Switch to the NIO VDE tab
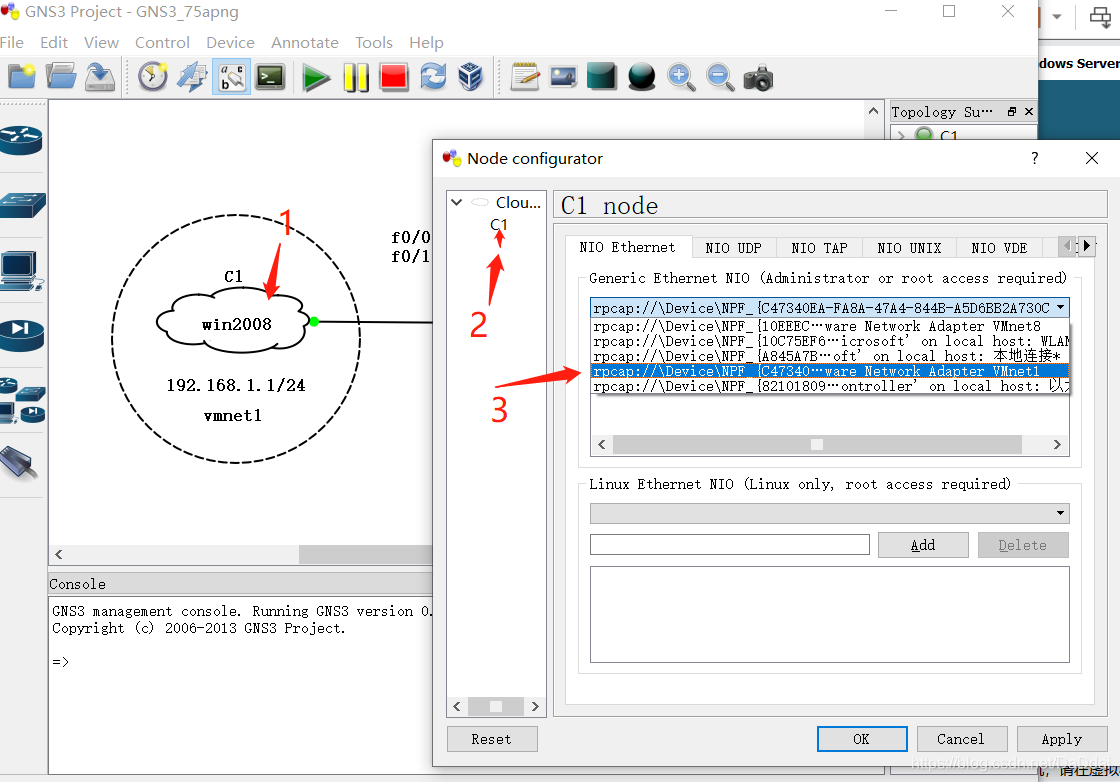Viewport: 1120px width, 782px height. click(999, 248)
